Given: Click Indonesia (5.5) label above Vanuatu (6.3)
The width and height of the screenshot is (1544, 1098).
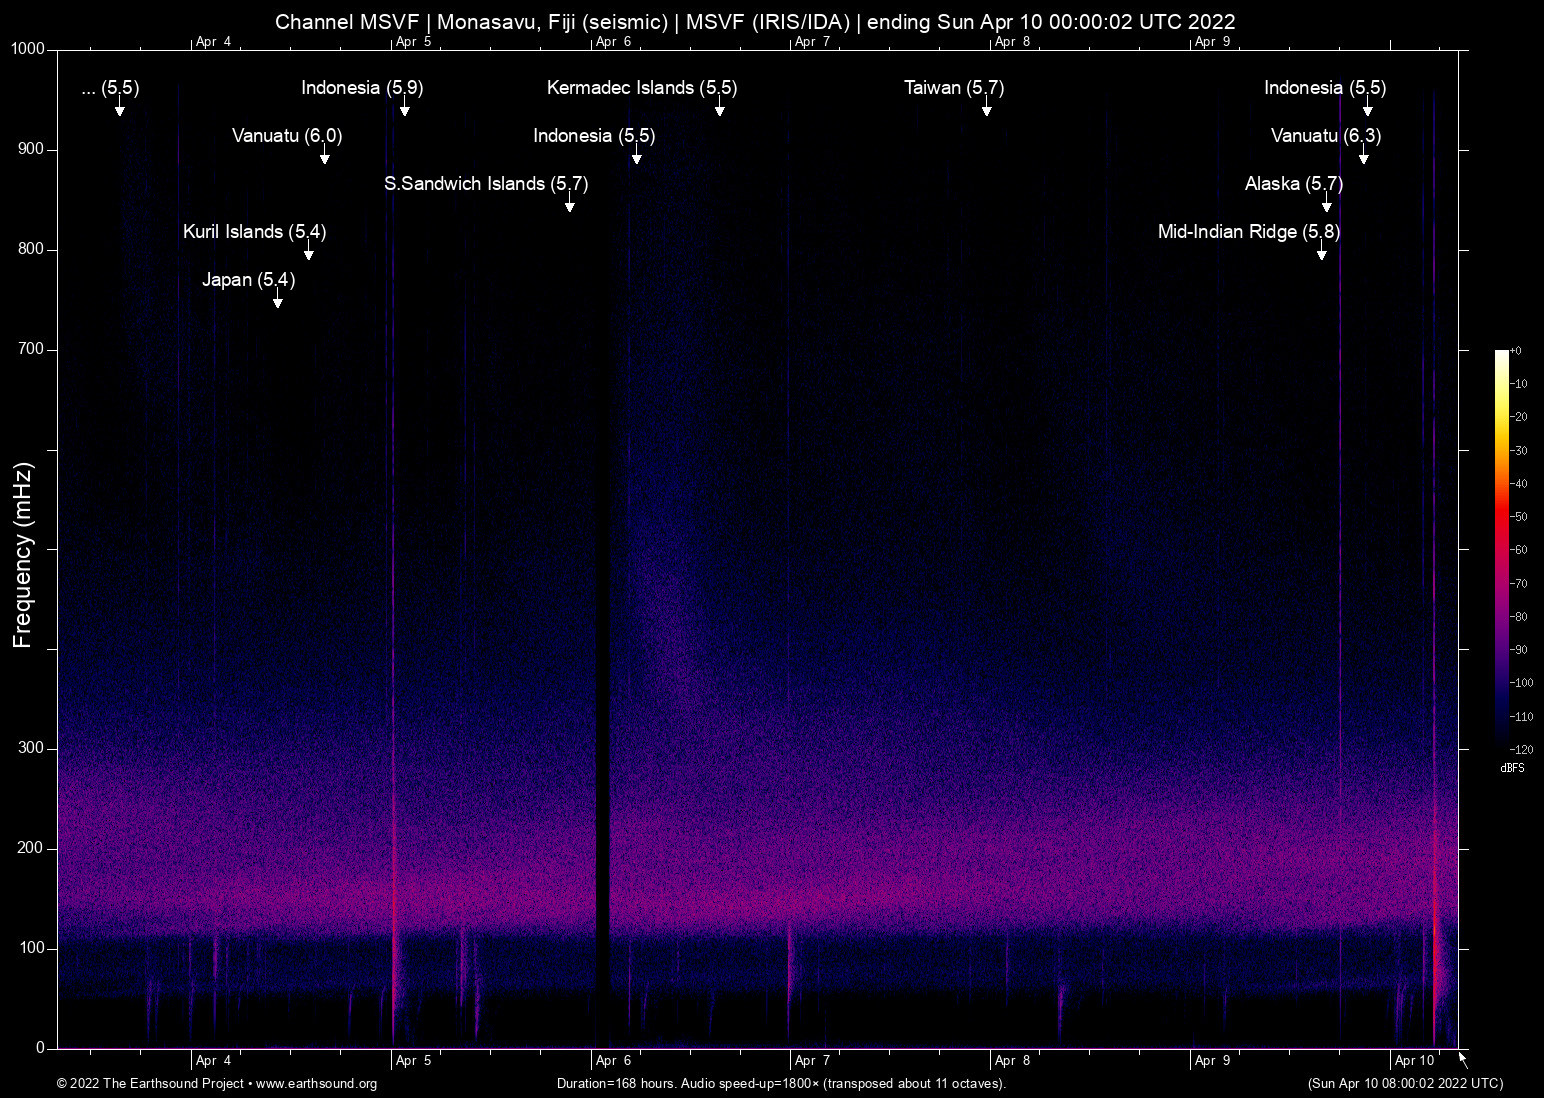Looking at the screenshot, I should click(1325, 88).
